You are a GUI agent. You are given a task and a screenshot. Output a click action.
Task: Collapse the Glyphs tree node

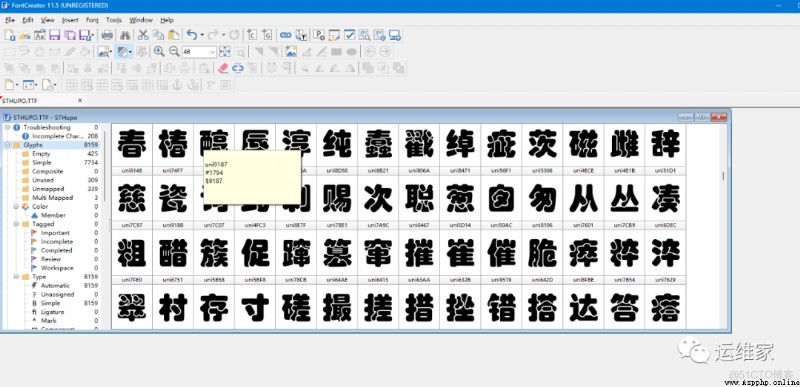pyautogui.click(x=8, y=145)
